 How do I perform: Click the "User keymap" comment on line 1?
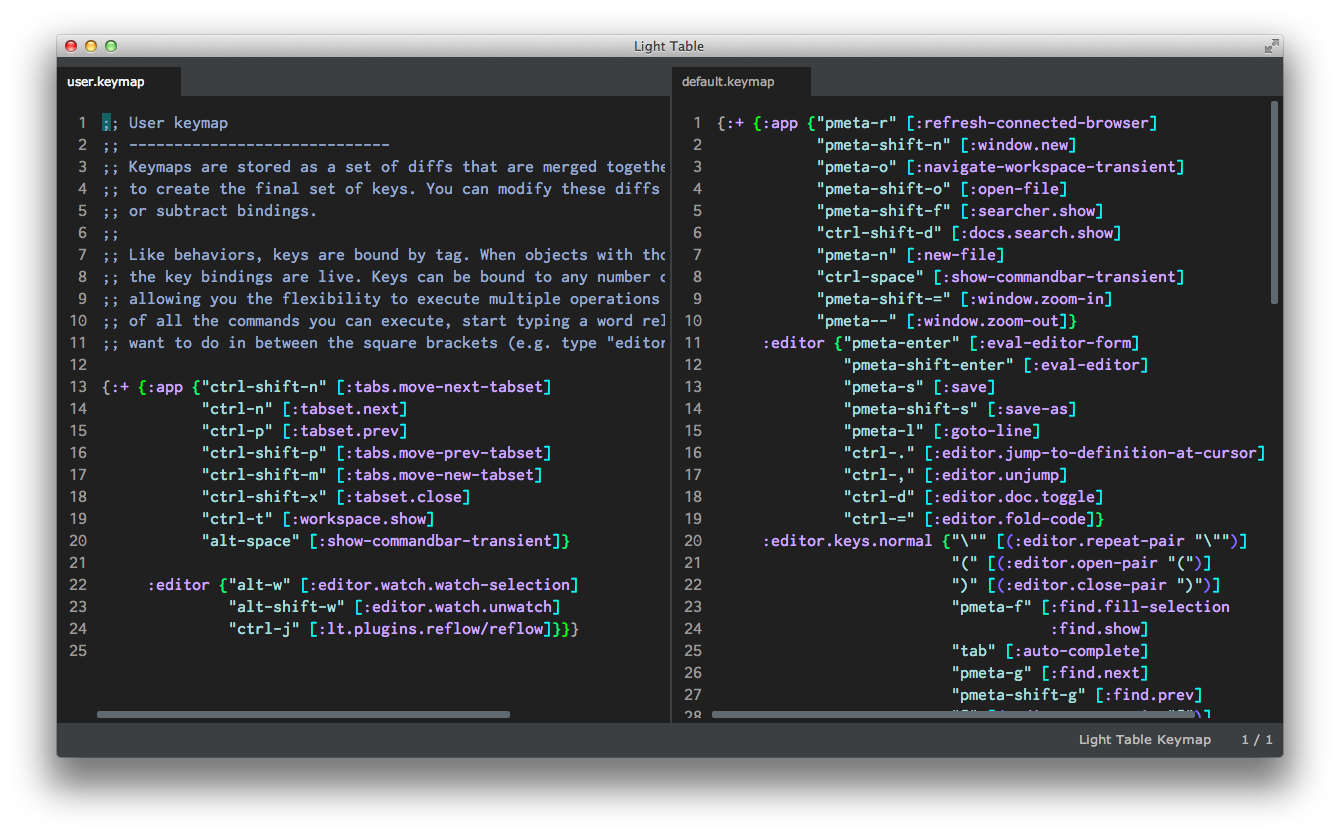177,123
